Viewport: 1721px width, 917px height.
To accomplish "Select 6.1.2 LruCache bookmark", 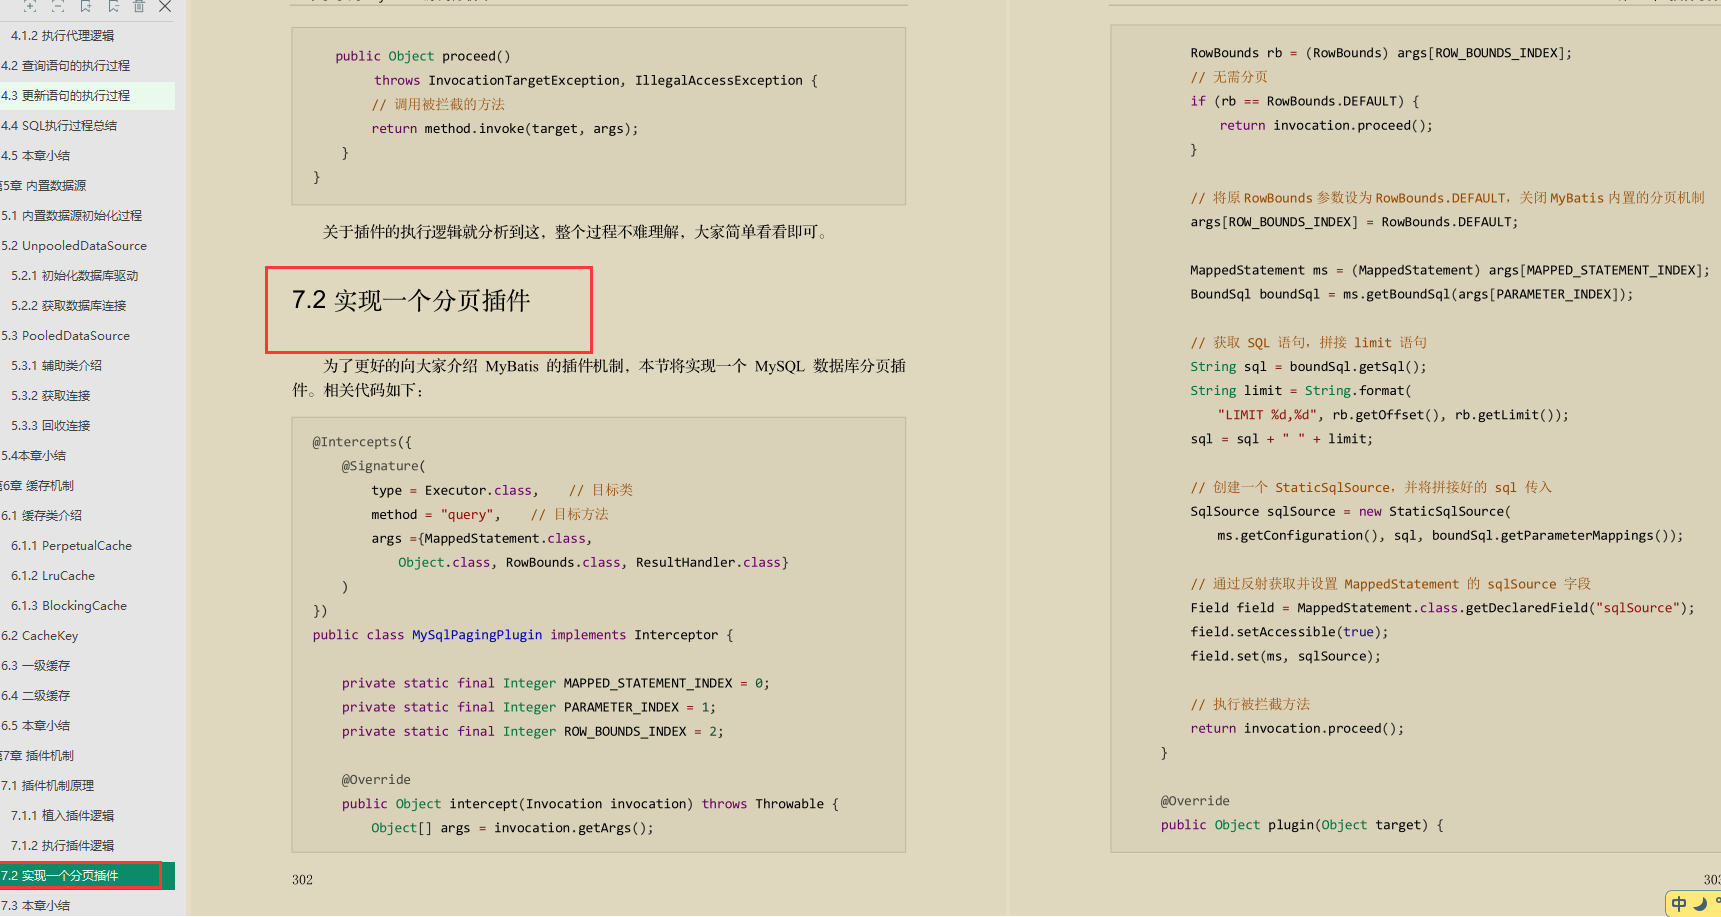I will [53, 575].
